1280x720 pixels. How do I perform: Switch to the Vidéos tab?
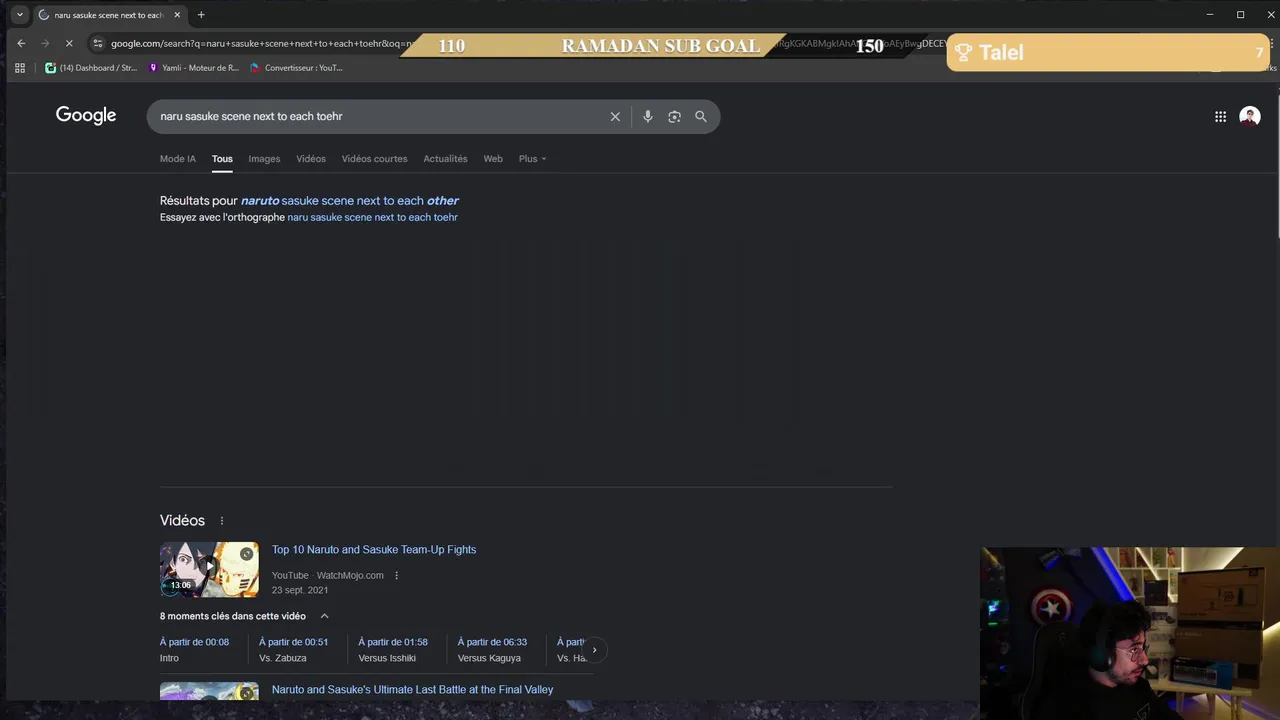pos(311,159)
